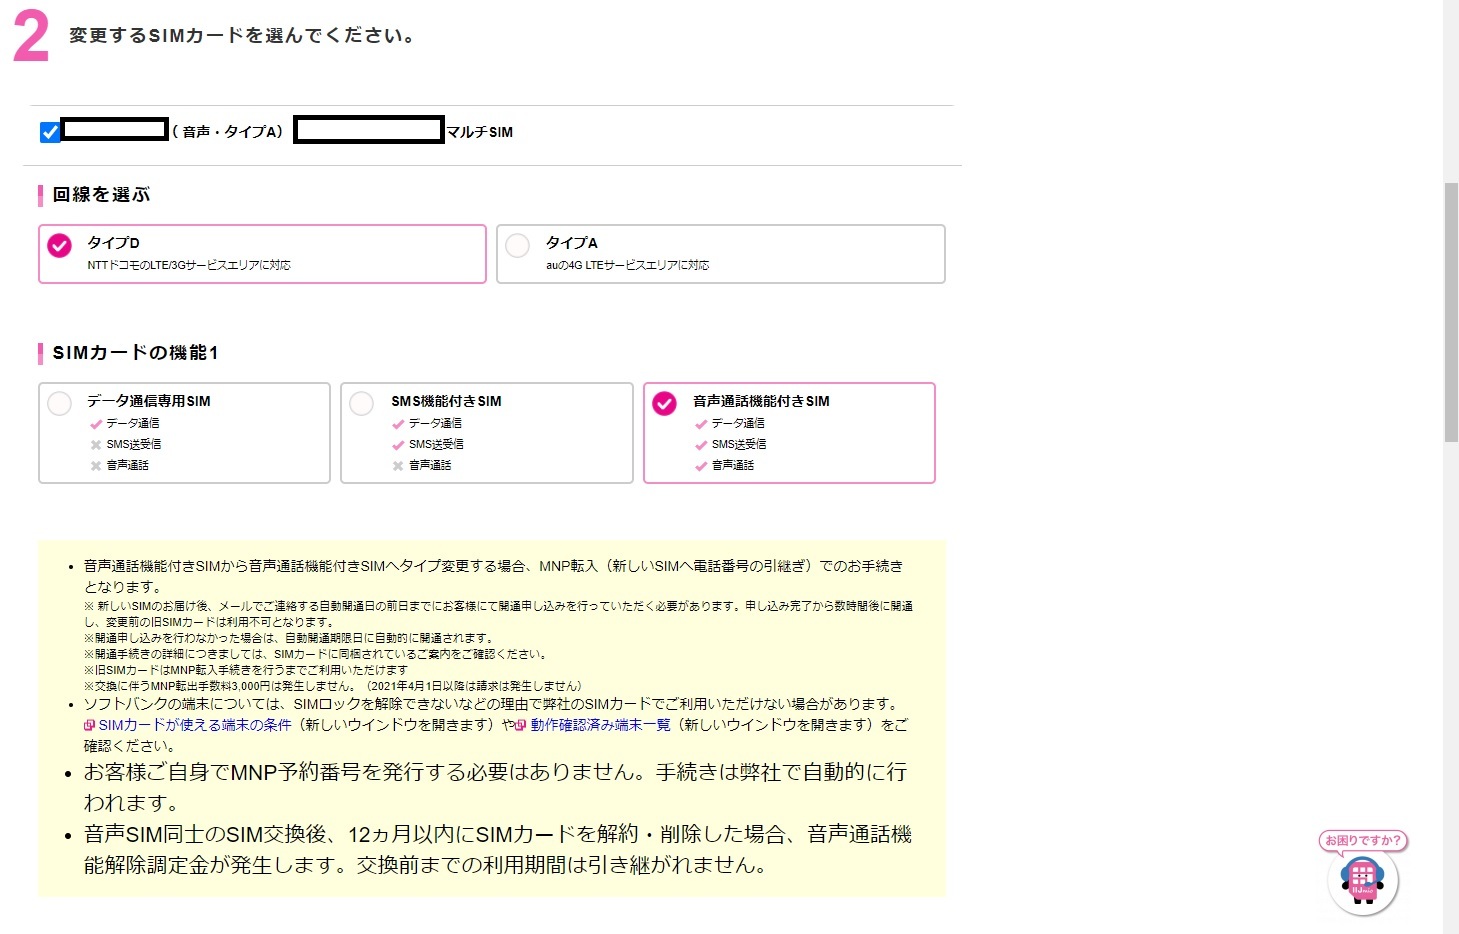Click the chat support mascot icon

click(1362, 882)
